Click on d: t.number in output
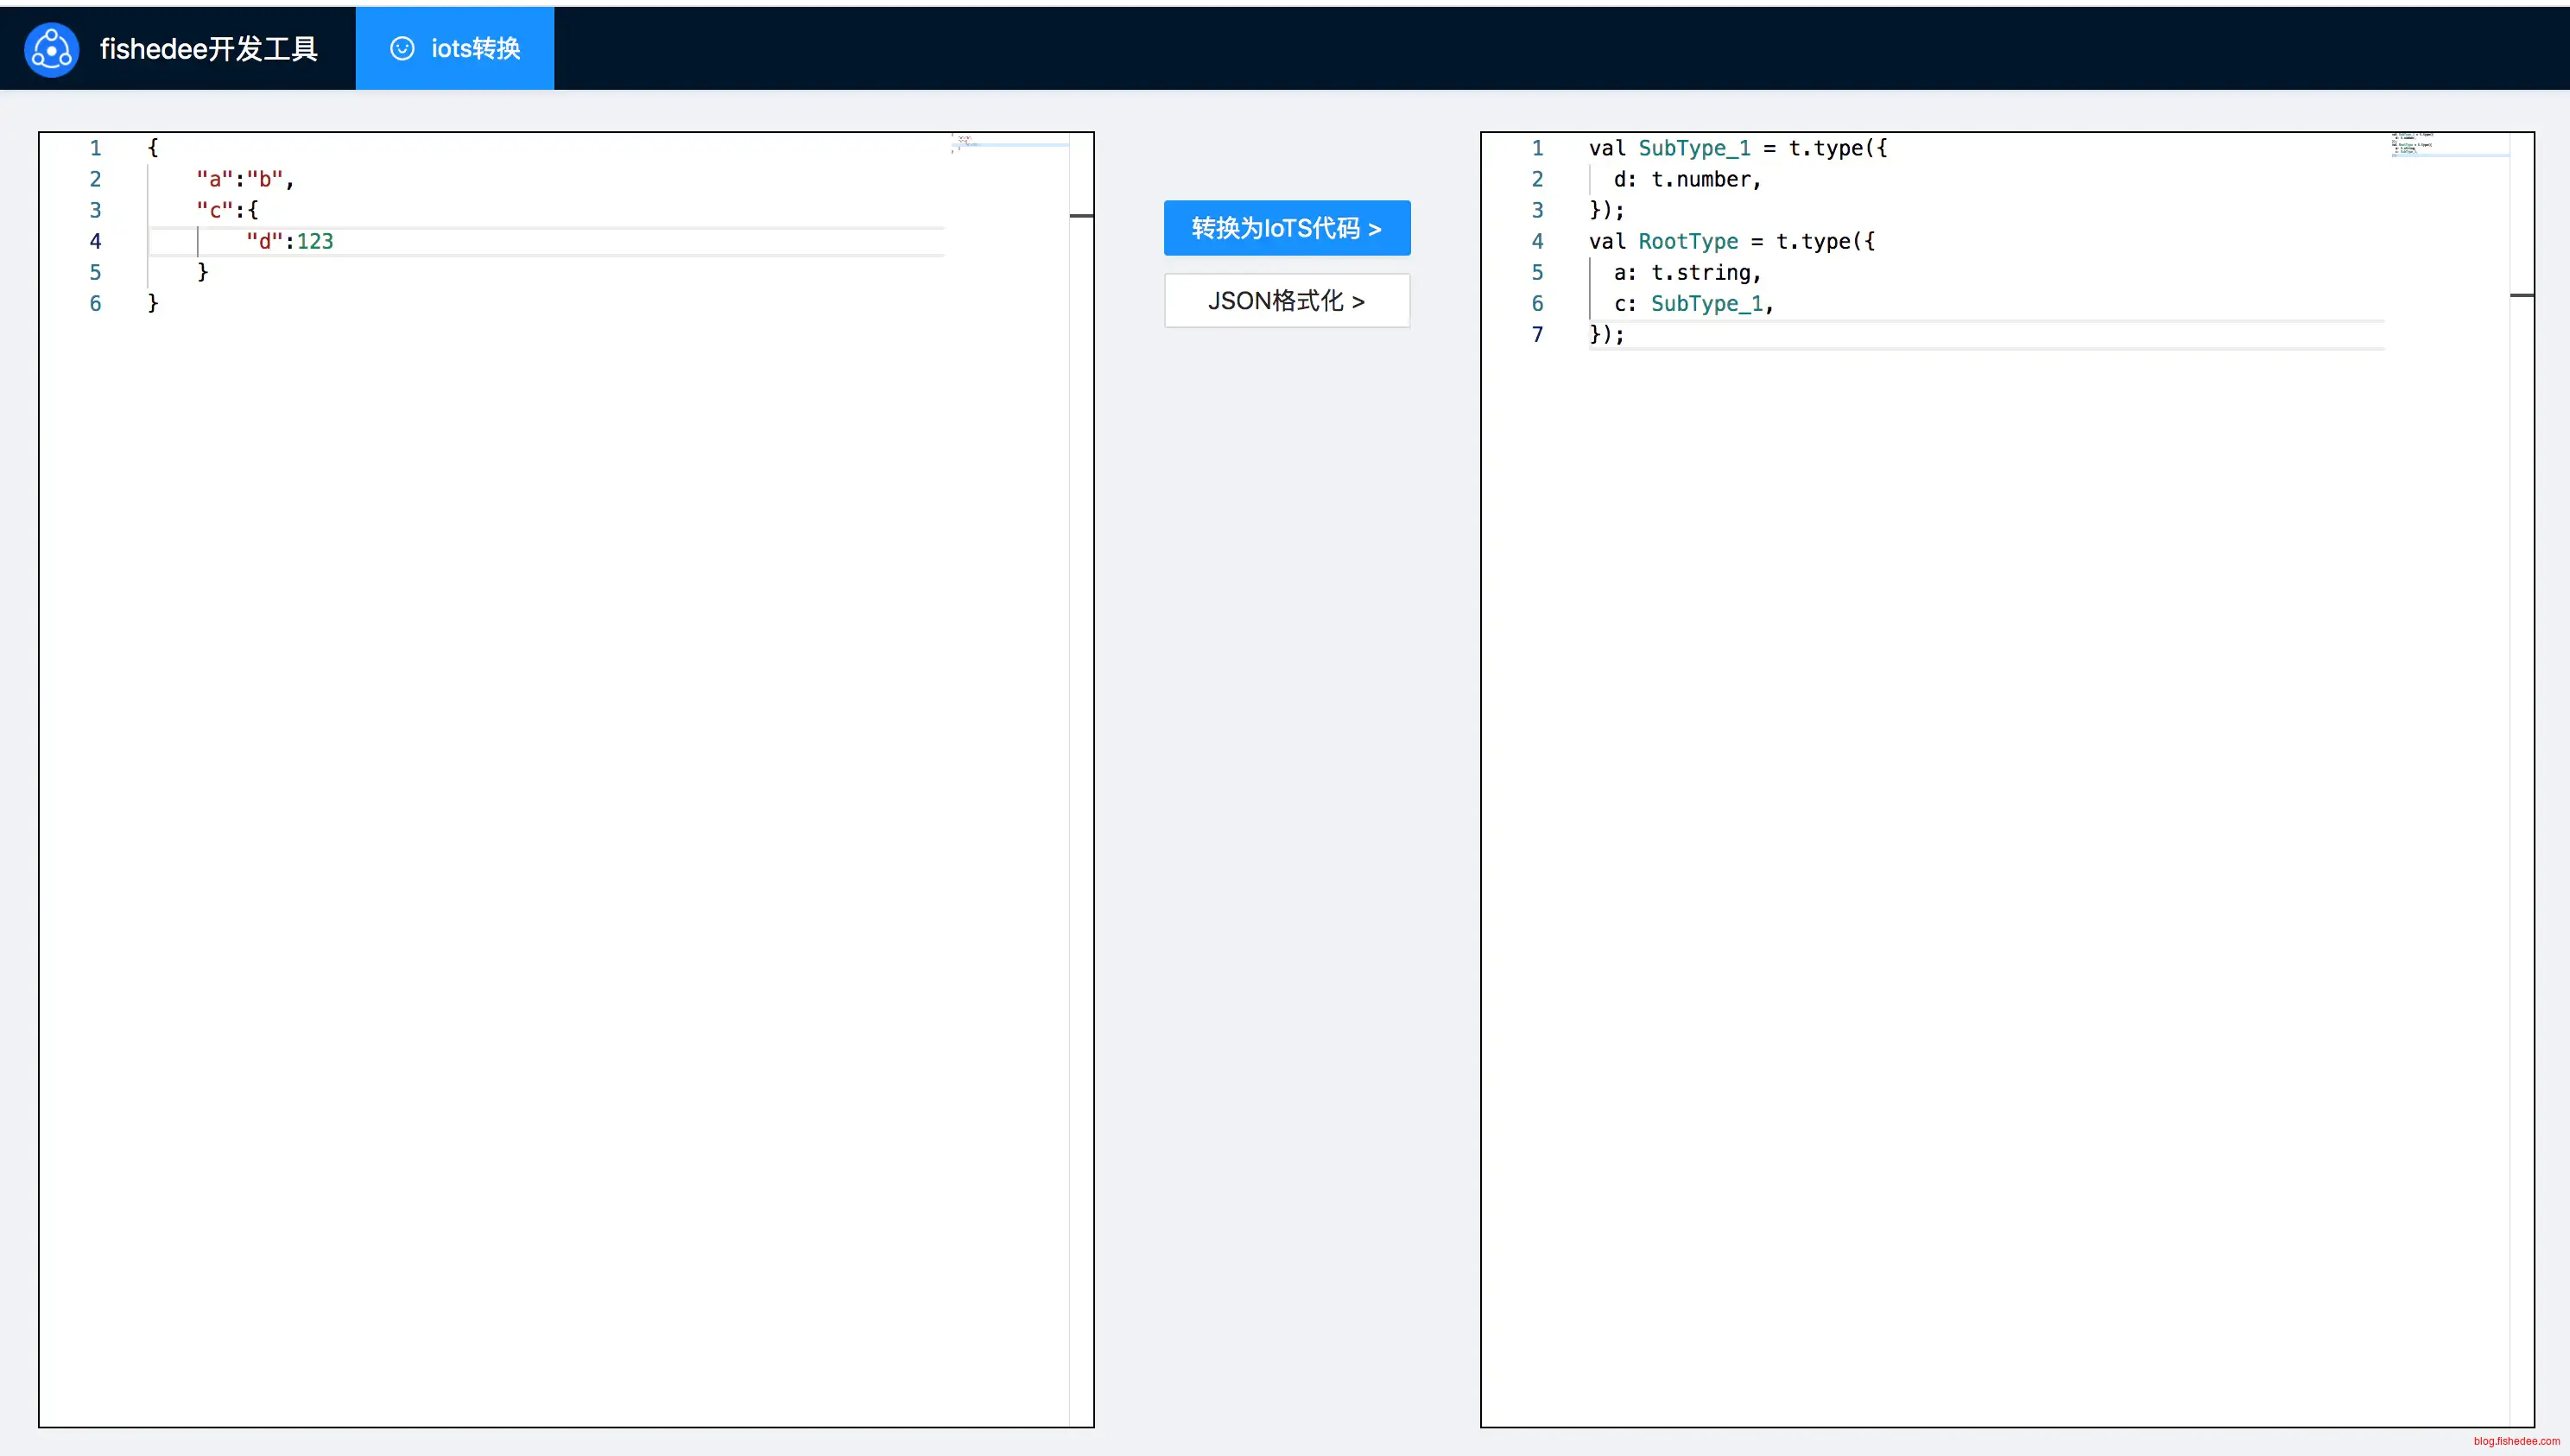 tap(1686, 179)
